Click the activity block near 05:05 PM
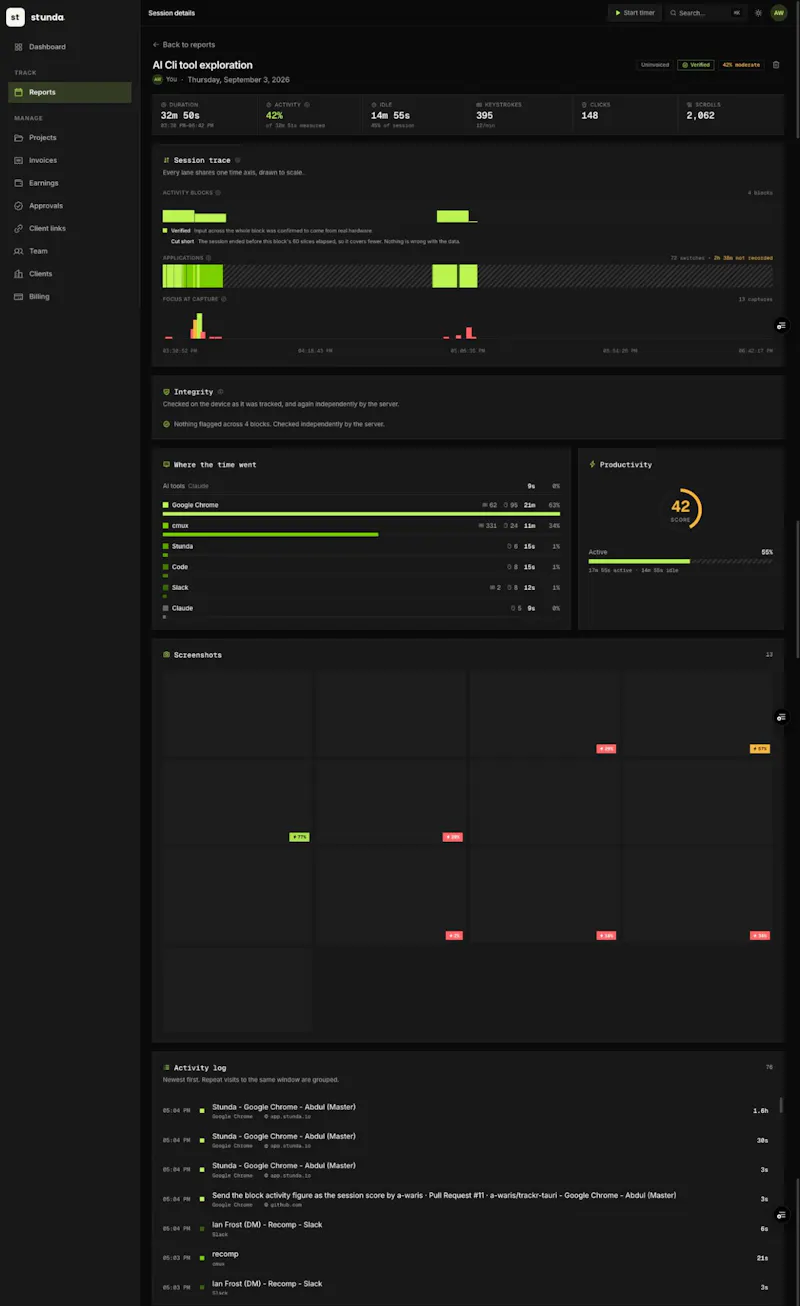The image size is (800, 1306). (x=452, y=216)
